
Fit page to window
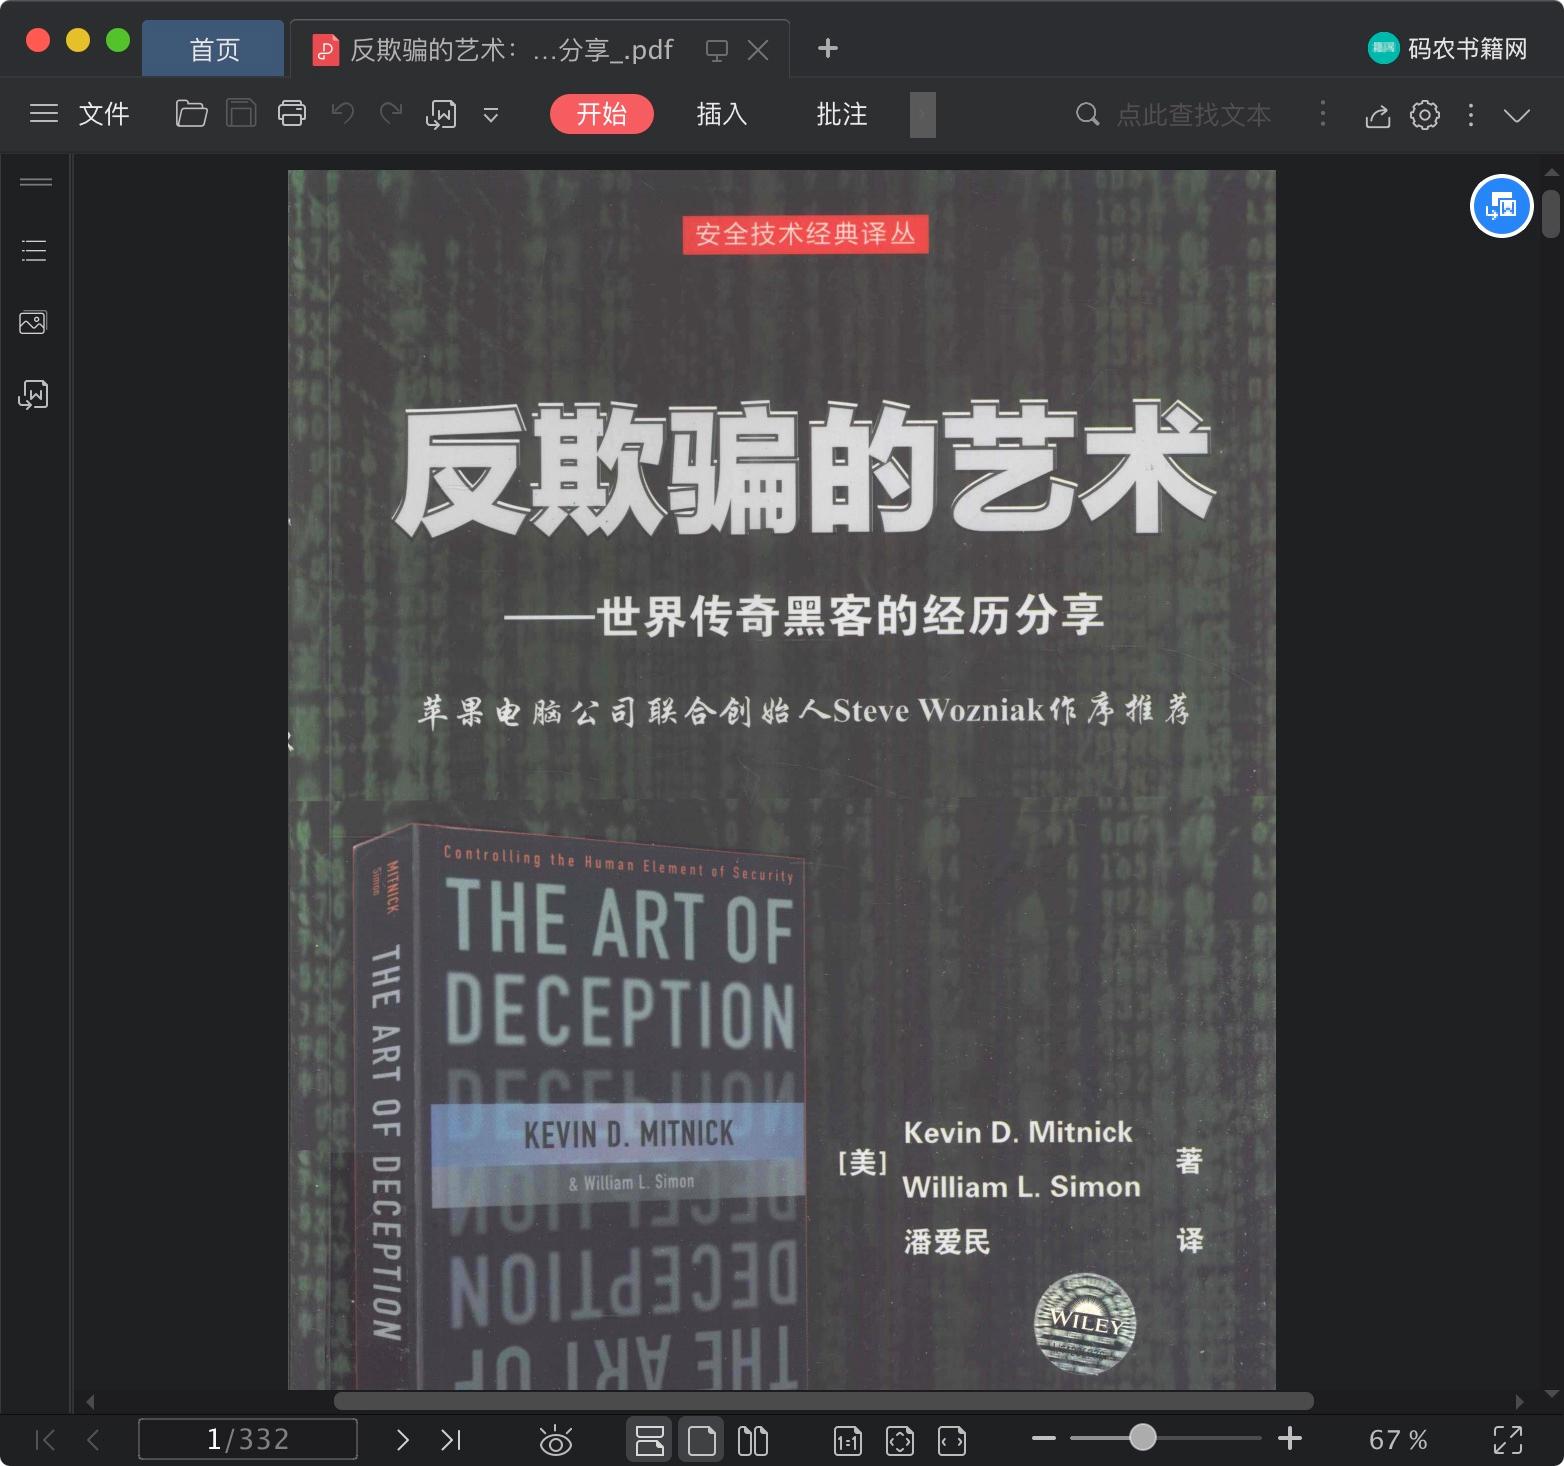click(899, 1441)
